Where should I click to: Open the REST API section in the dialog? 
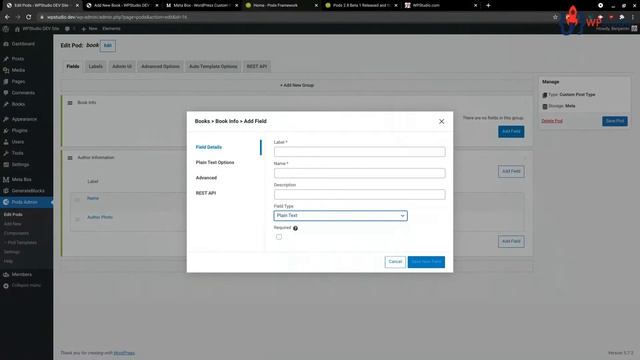(206, 193)
